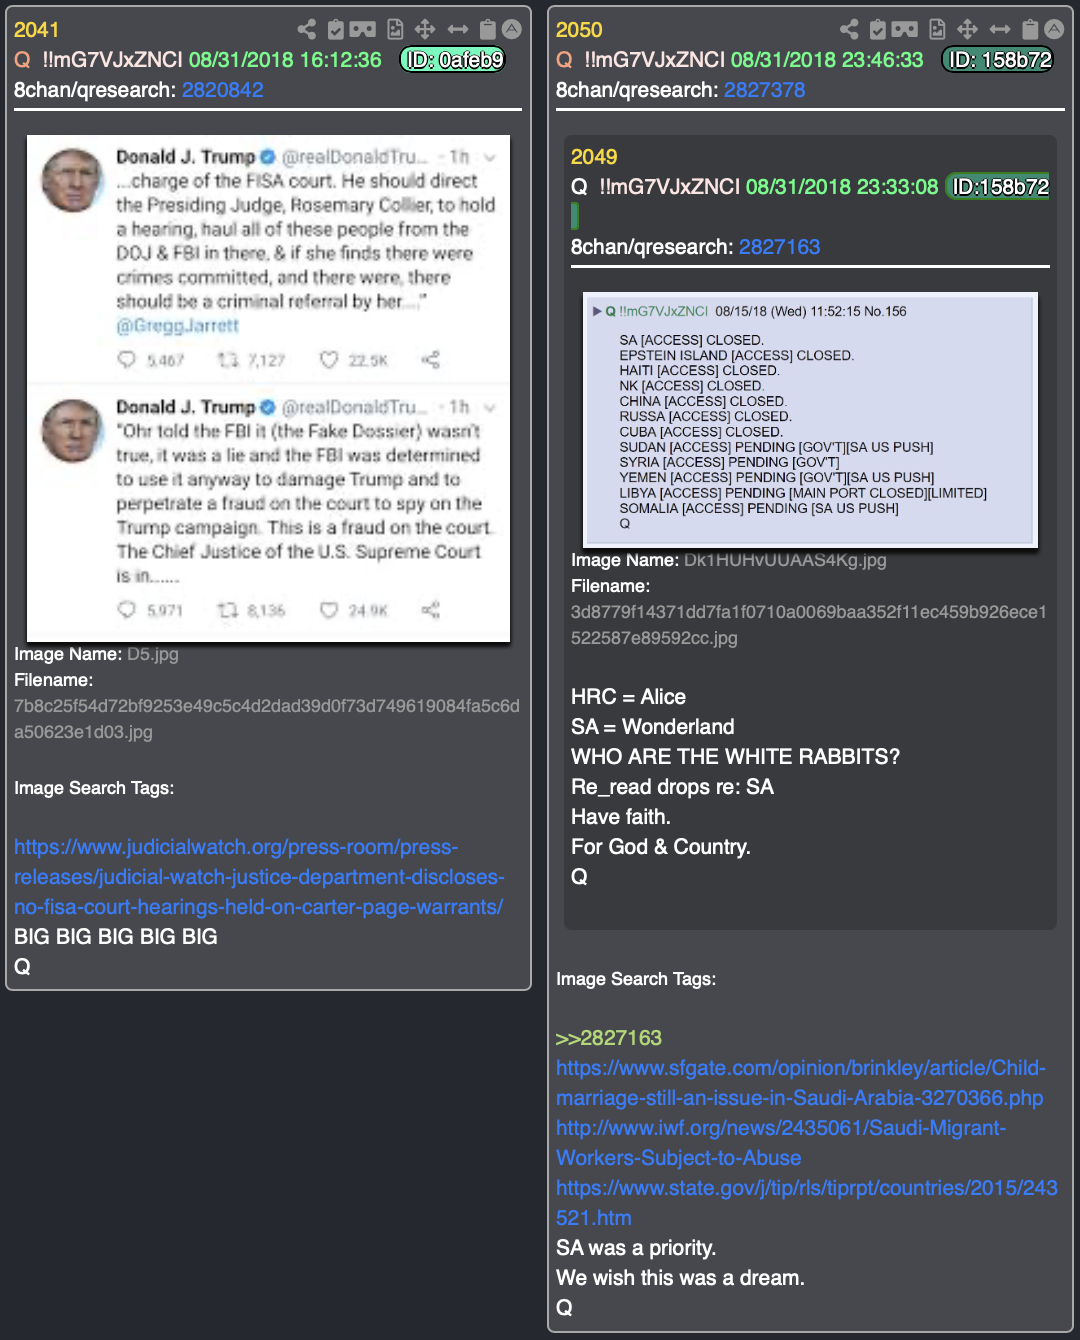This screenshot has width=1080, height=1340.
Task: Click the four-way move icon on post 2050
Action: pos(967,29)
